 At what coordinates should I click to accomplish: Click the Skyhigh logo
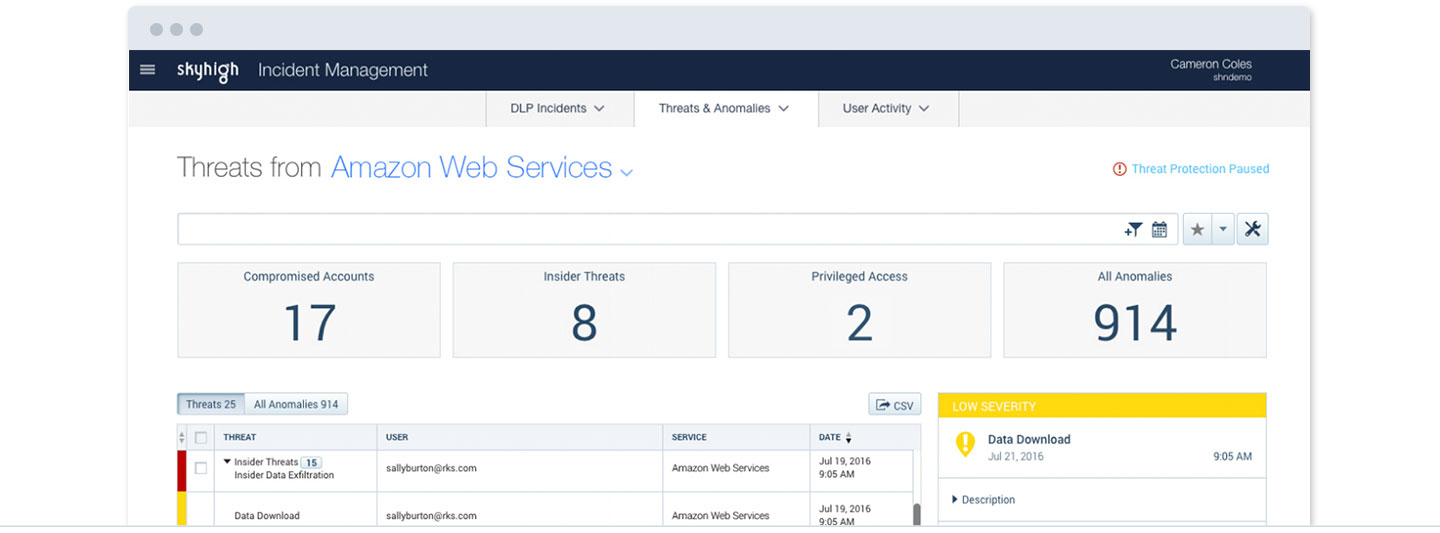(208, 71)
